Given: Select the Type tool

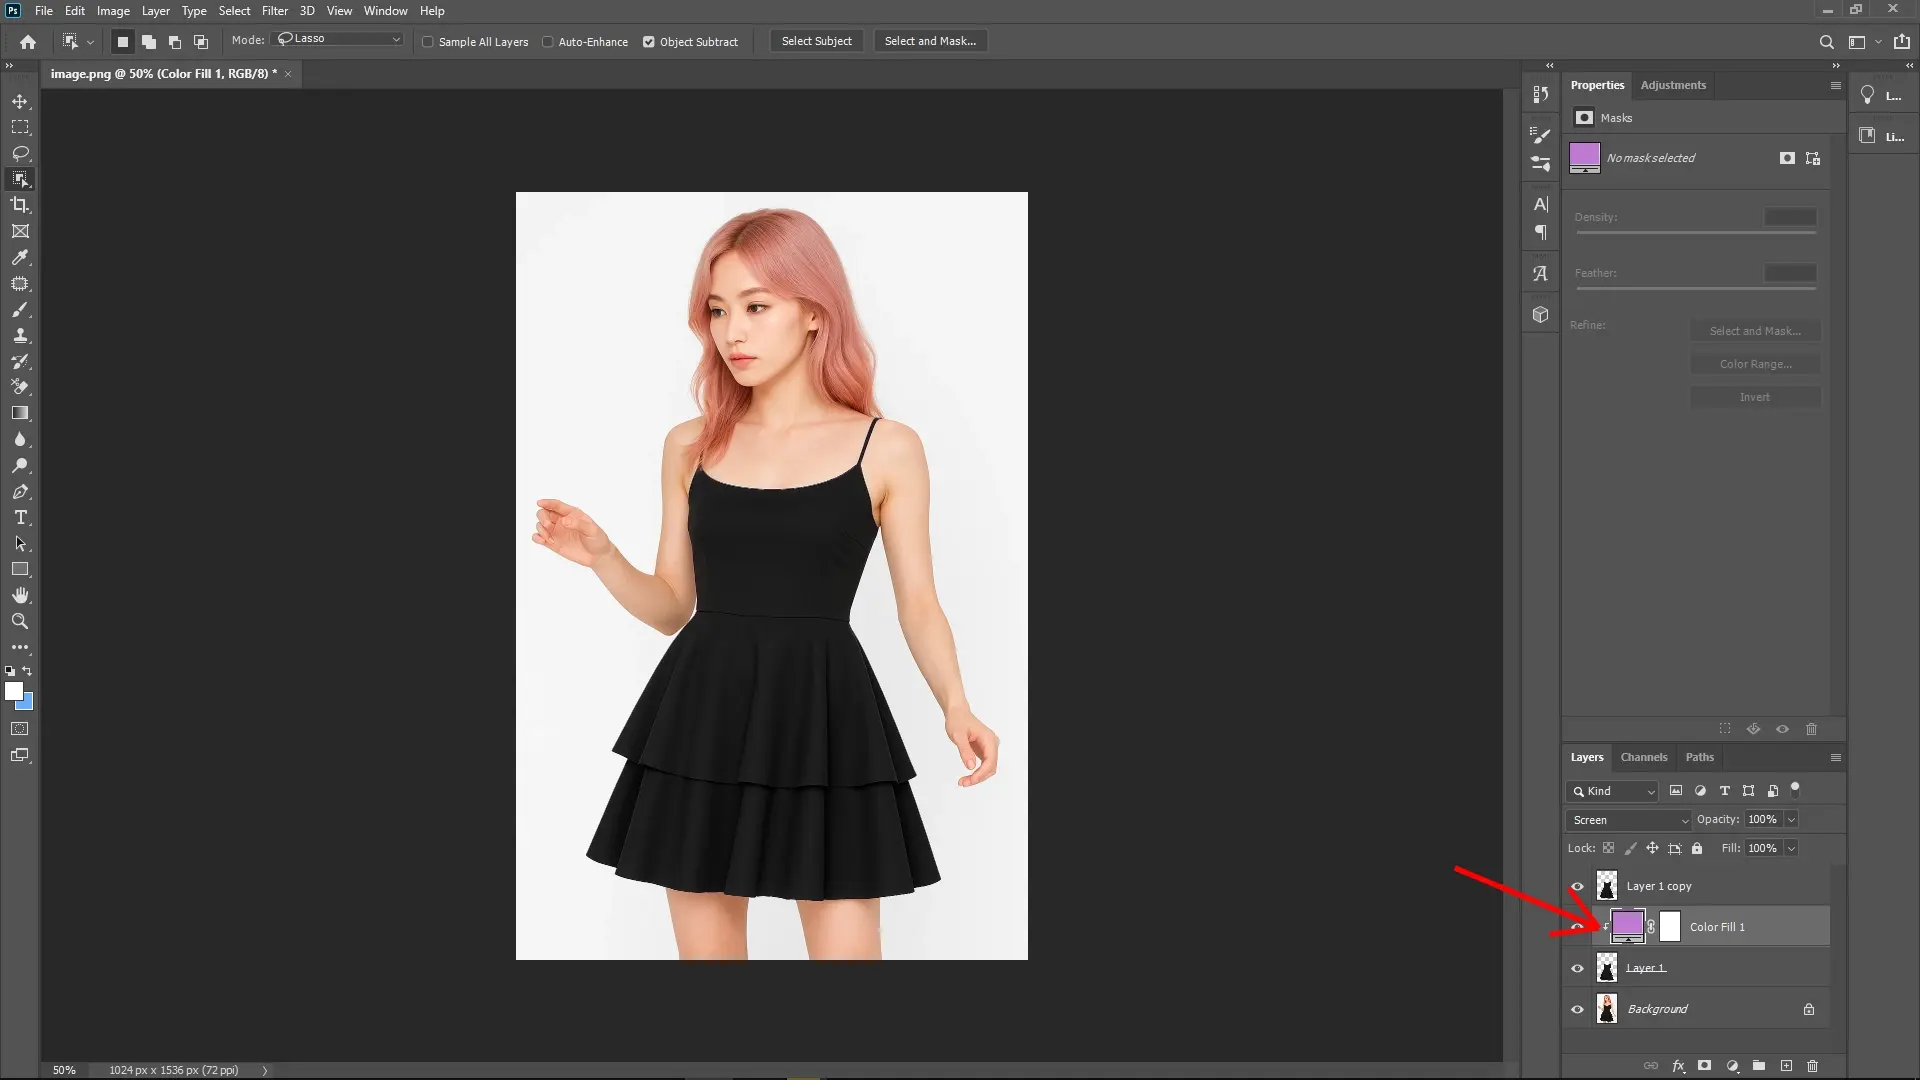Looking at the screenshot, I should coord(20,518).
